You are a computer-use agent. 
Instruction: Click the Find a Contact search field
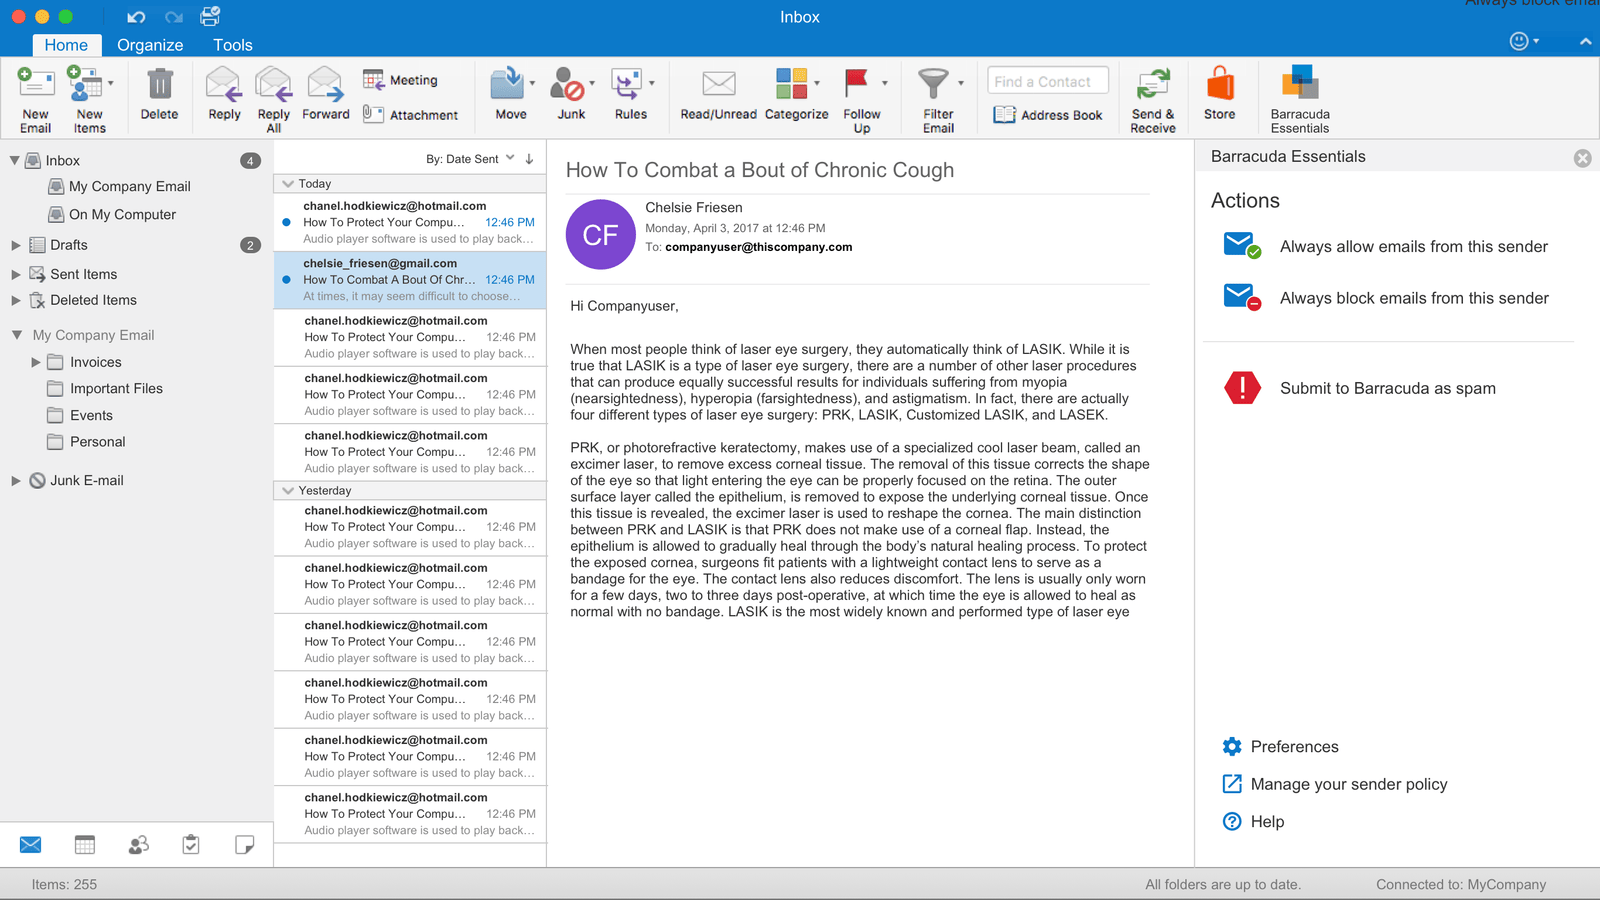coord(1047,81)
